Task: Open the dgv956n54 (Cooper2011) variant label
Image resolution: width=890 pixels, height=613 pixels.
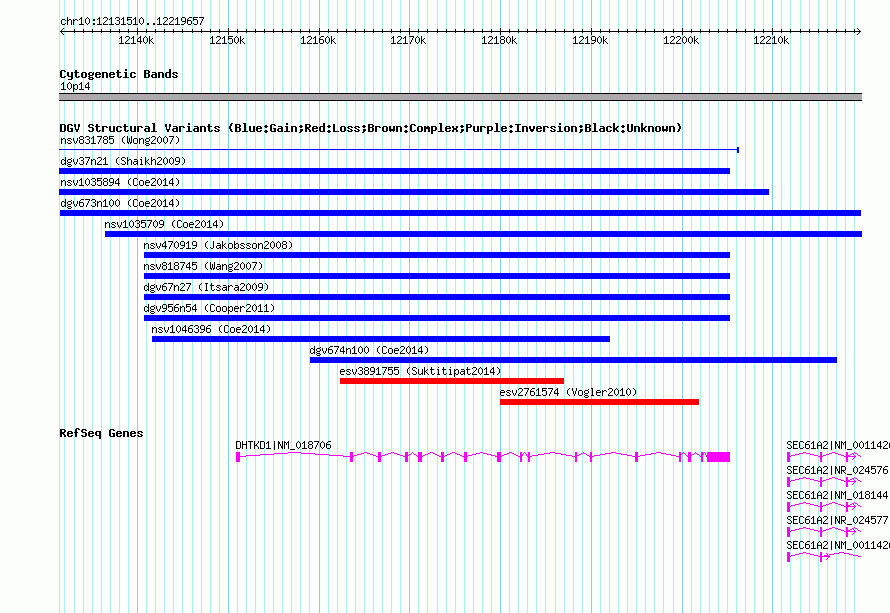Action: point(209,308)
